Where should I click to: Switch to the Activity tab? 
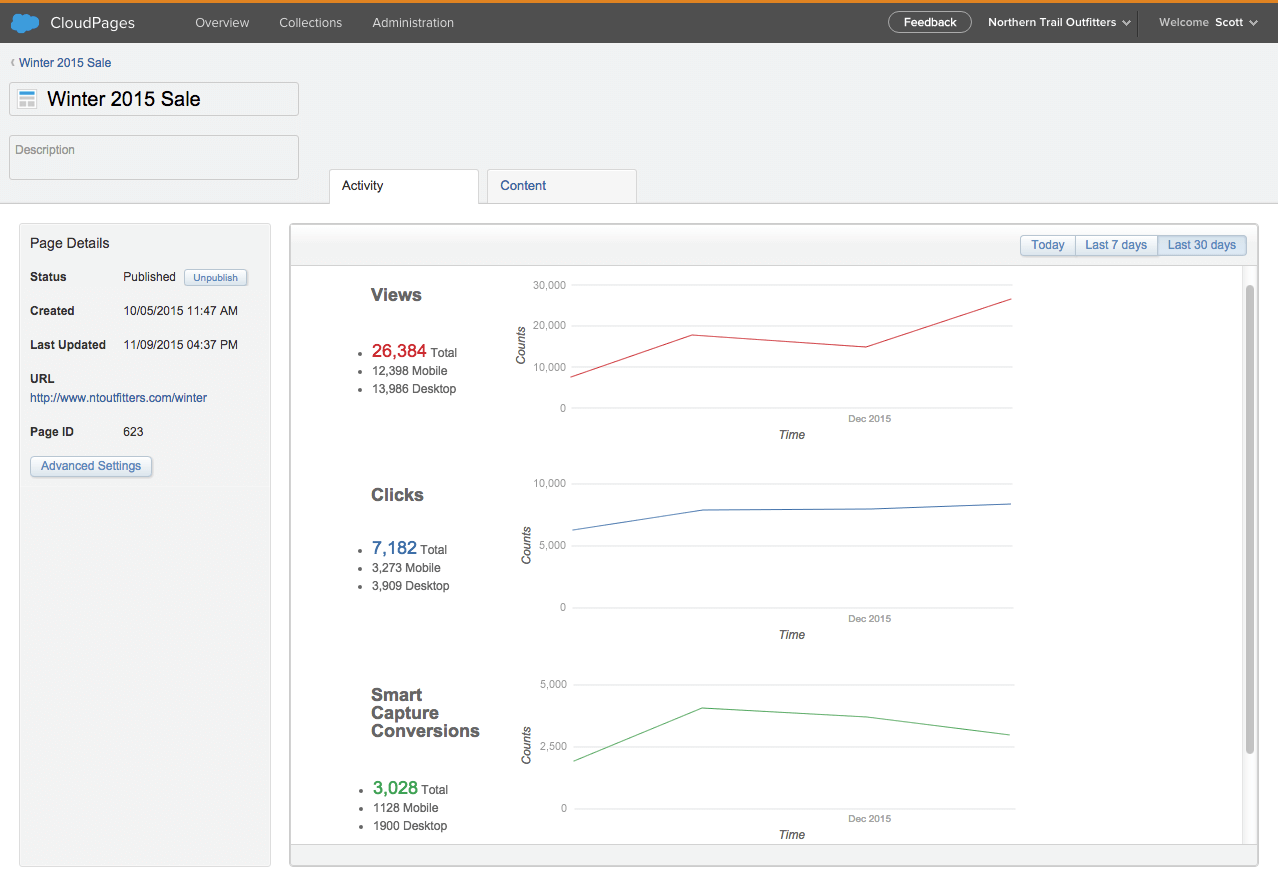(404, 186)
